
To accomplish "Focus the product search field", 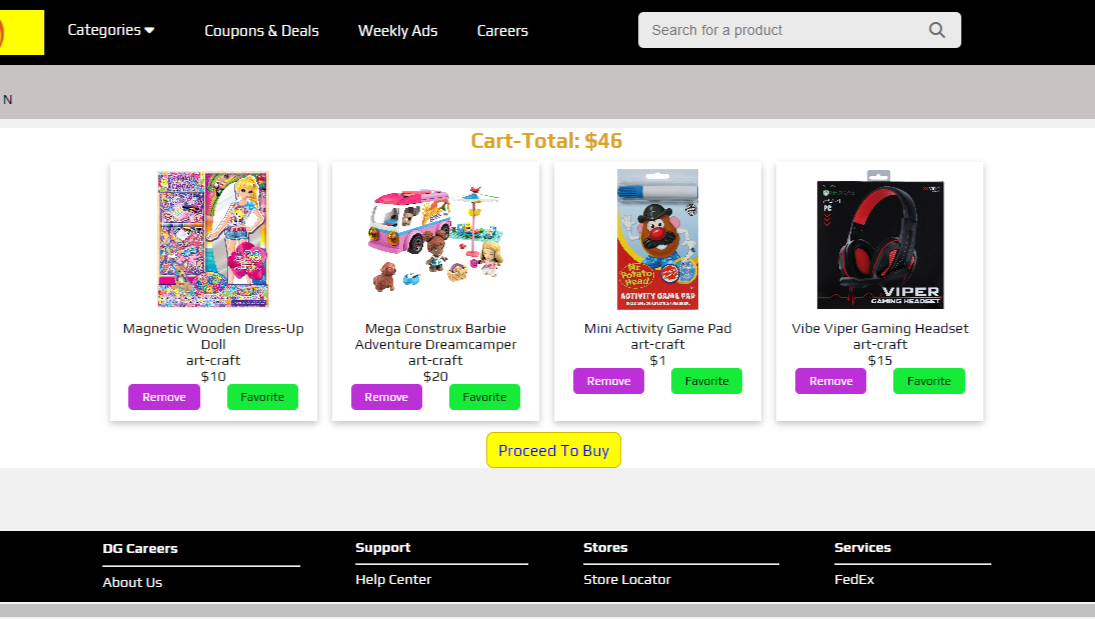I will click(785, 30).
